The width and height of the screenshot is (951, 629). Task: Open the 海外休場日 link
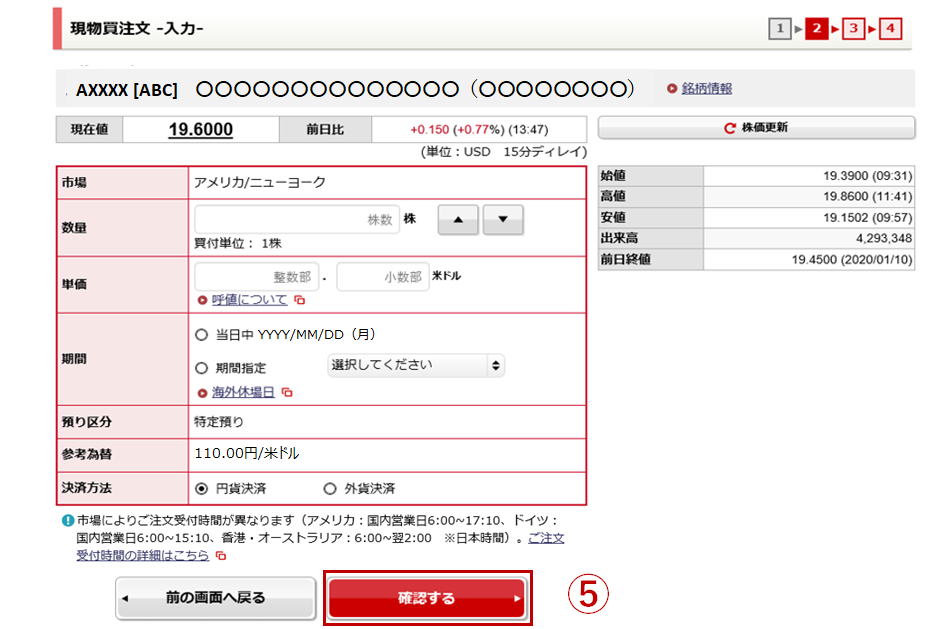point(243,392)
